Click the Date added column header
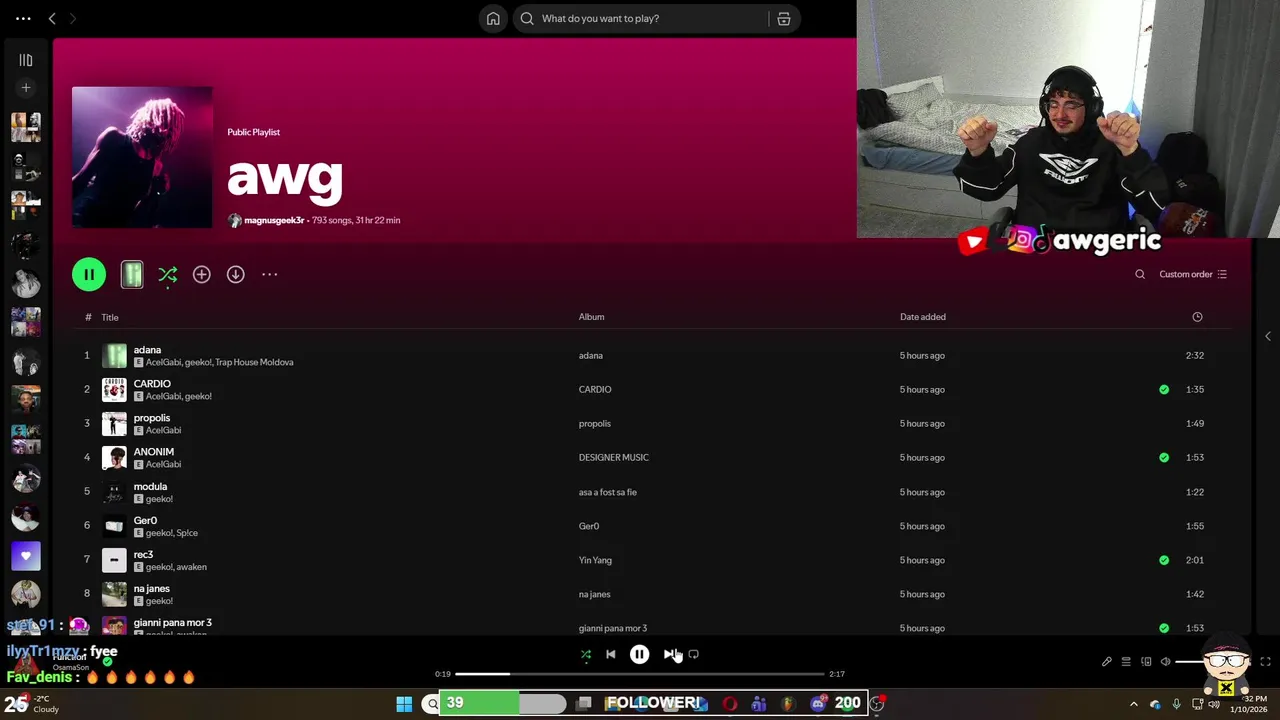The height and width of the screenshot is (720, 1280). (922, 317)
